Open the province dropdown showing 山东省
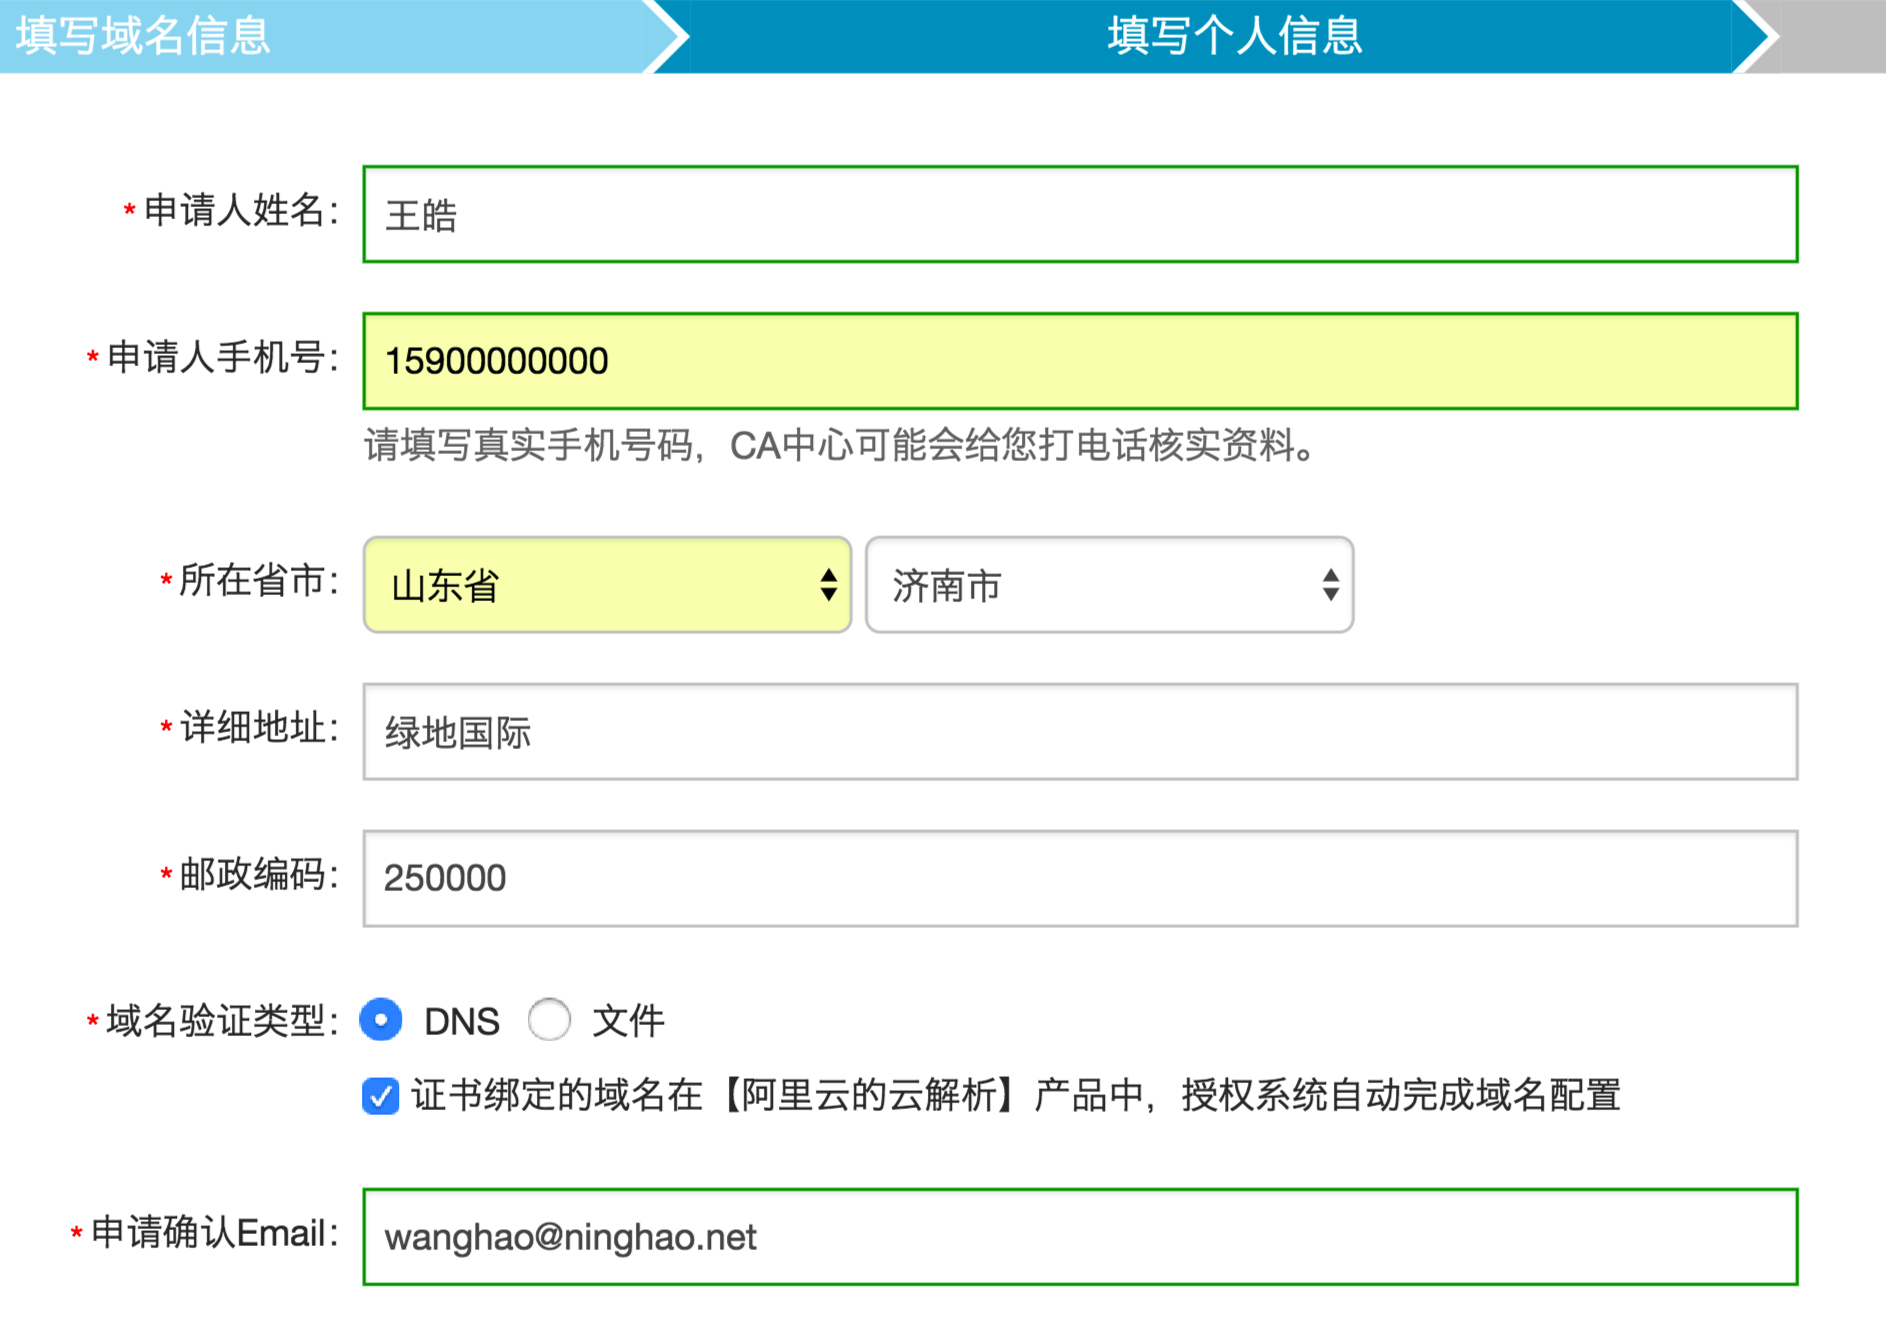Viewport: 1886px width, 1320px height. (606, 585)
